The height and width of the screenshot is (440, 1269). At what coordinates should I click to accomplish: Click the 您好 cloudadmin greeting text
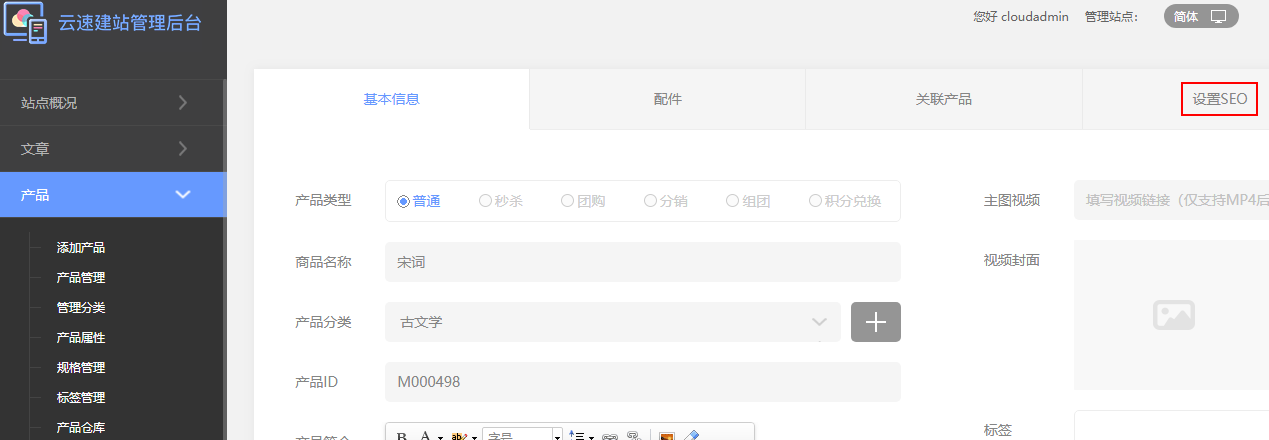click(1021, 17)
